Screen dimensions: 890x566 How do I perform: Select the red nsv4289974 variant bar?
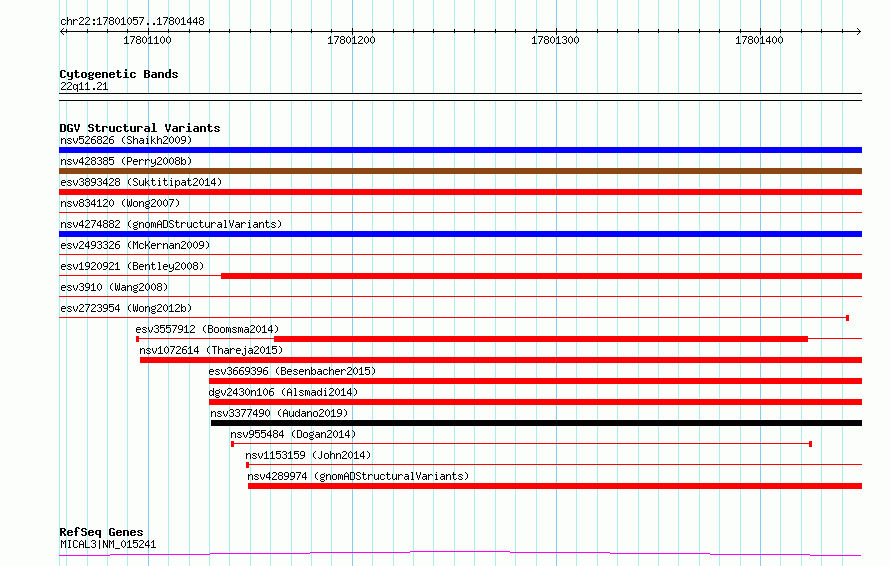555,487
